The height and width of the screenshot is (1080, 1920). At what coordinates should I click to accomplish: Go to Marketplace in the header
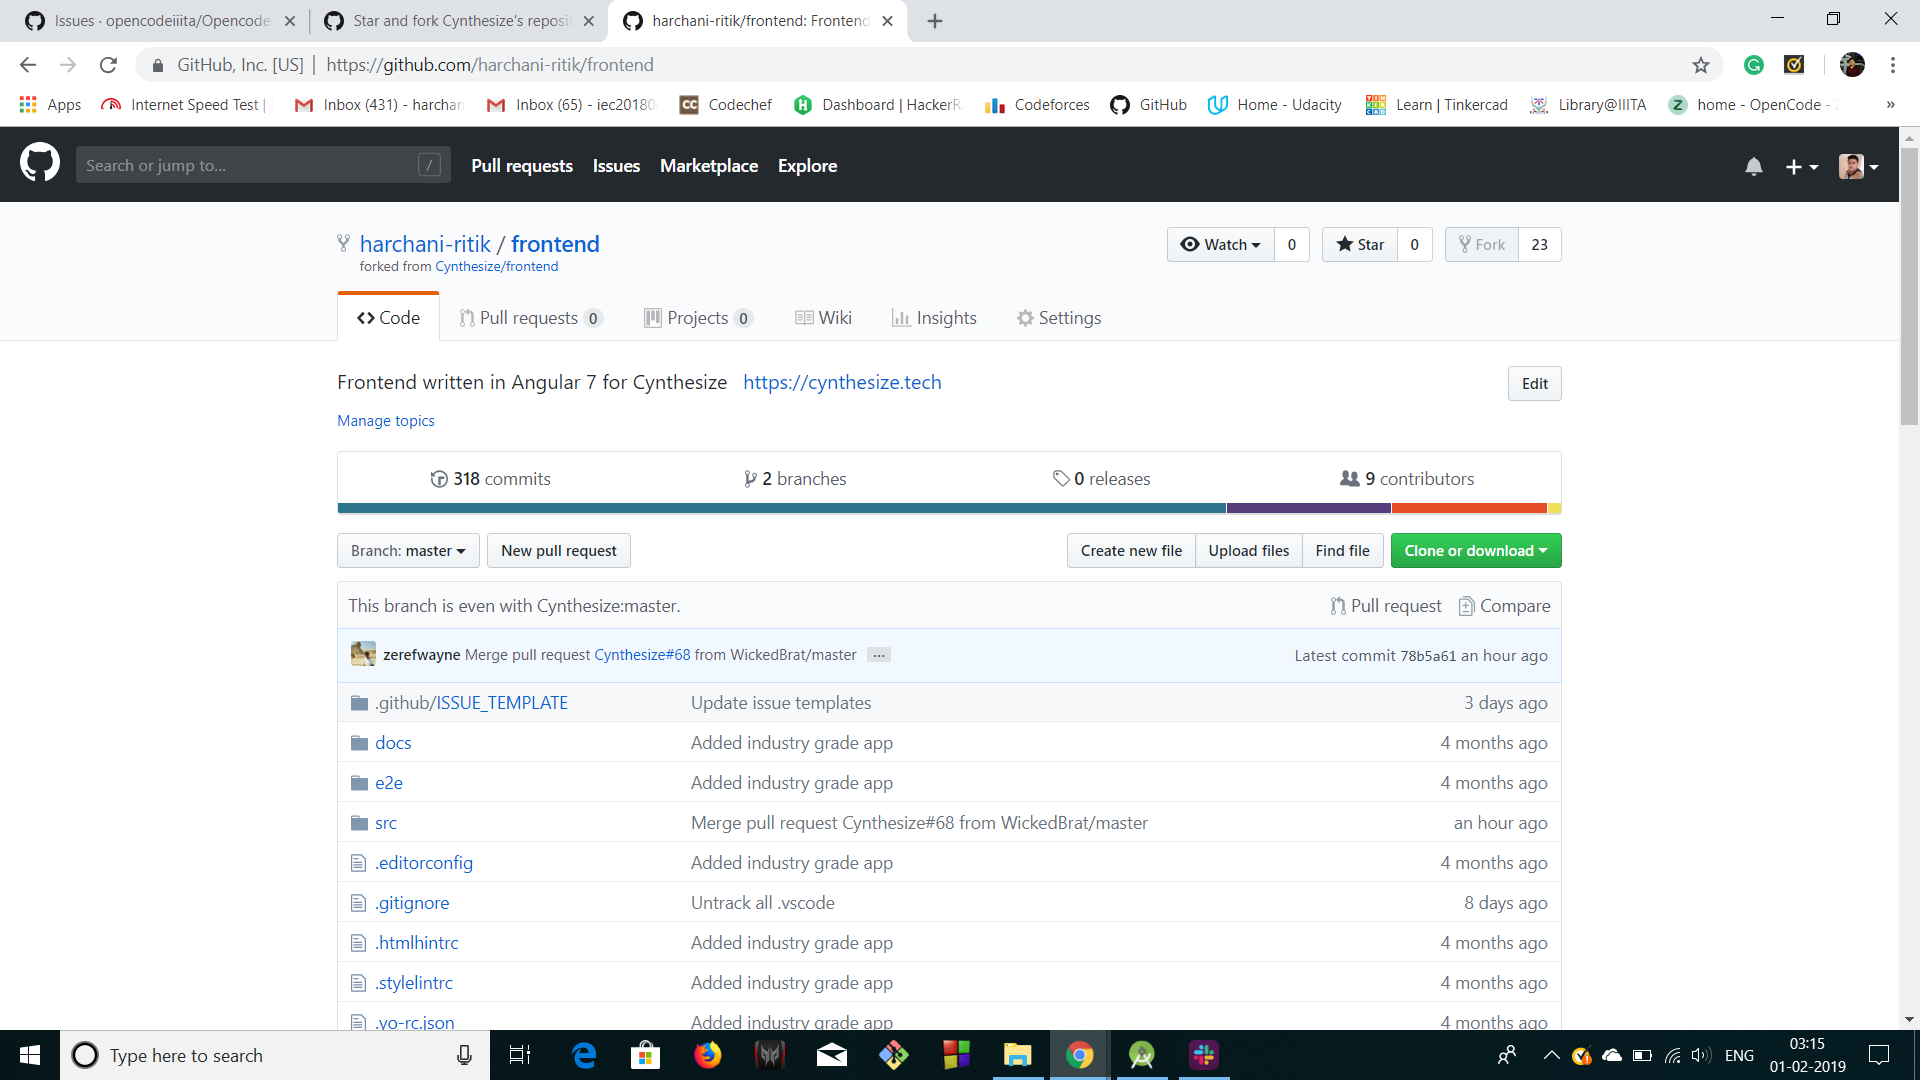708,166
